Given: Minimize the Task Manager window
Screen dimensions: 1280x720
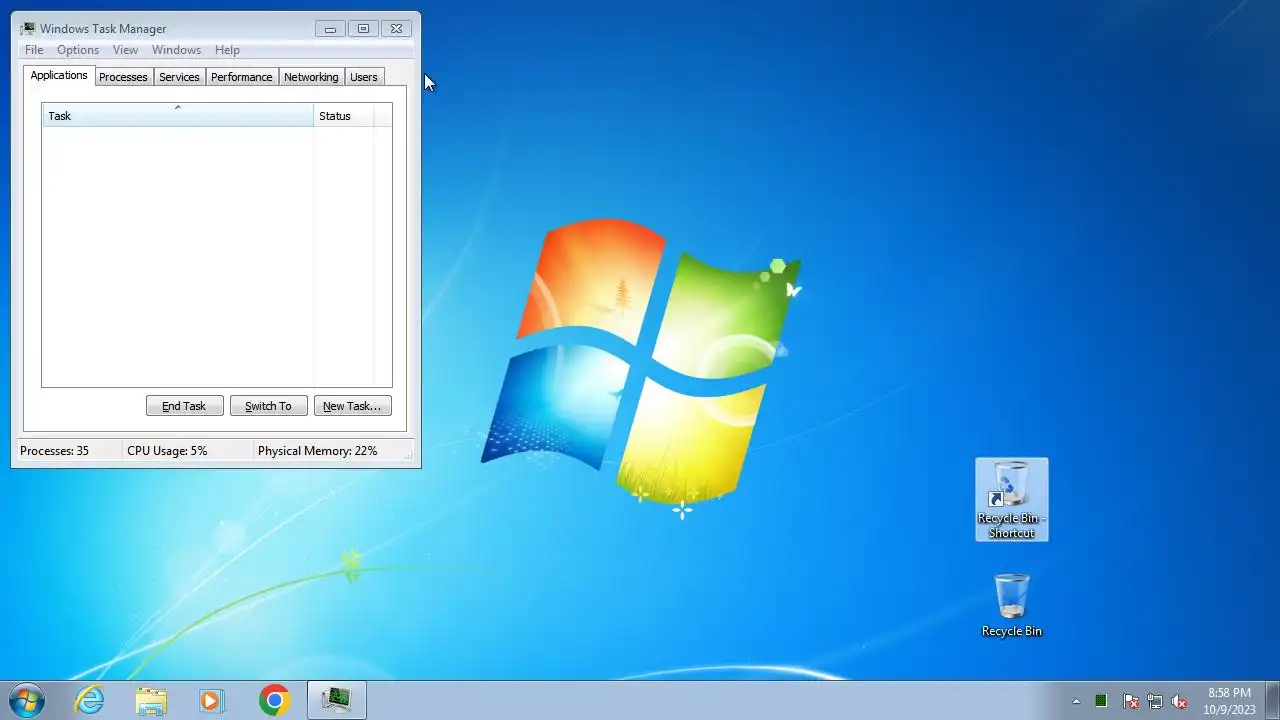Looking at the screenshot, I should (x=330, y=29).
